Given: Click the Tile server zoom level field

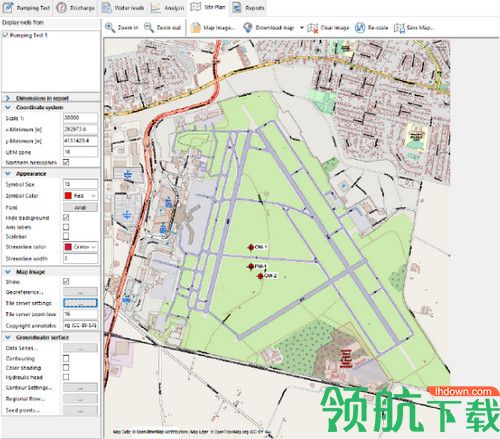Looking at the screenshot, I should [80, 314].
